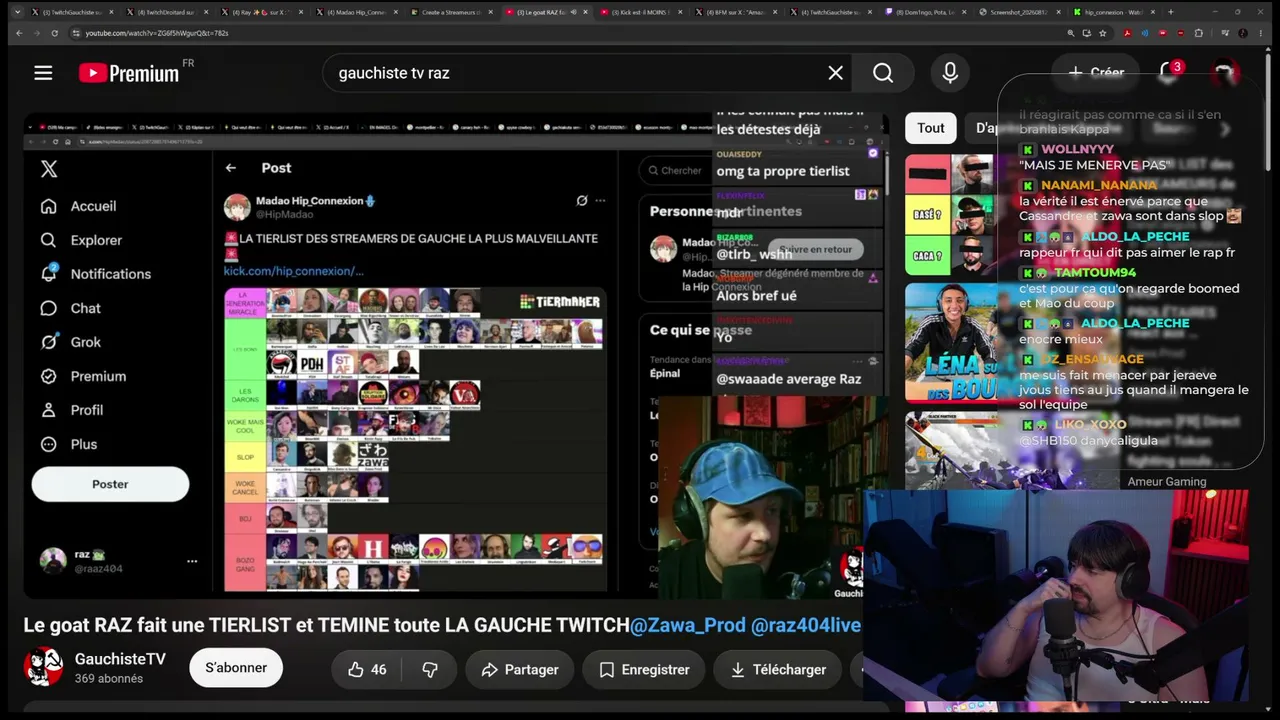Viewport: 1280px width, 720px height.
Task: Click the Poster button in the video
Action: point(110,484)
